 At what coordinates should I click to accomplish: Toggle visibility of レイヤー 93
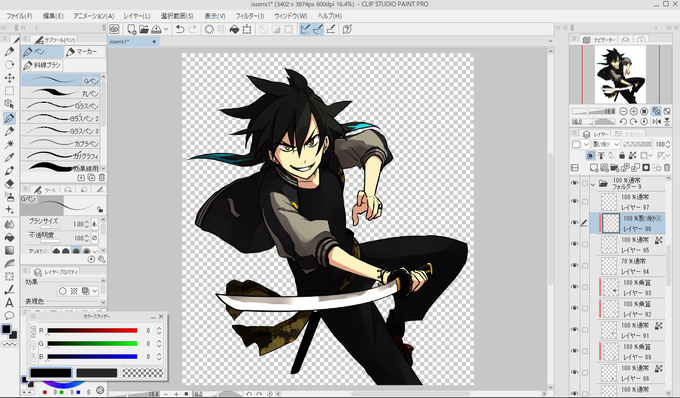coord(575,287)
